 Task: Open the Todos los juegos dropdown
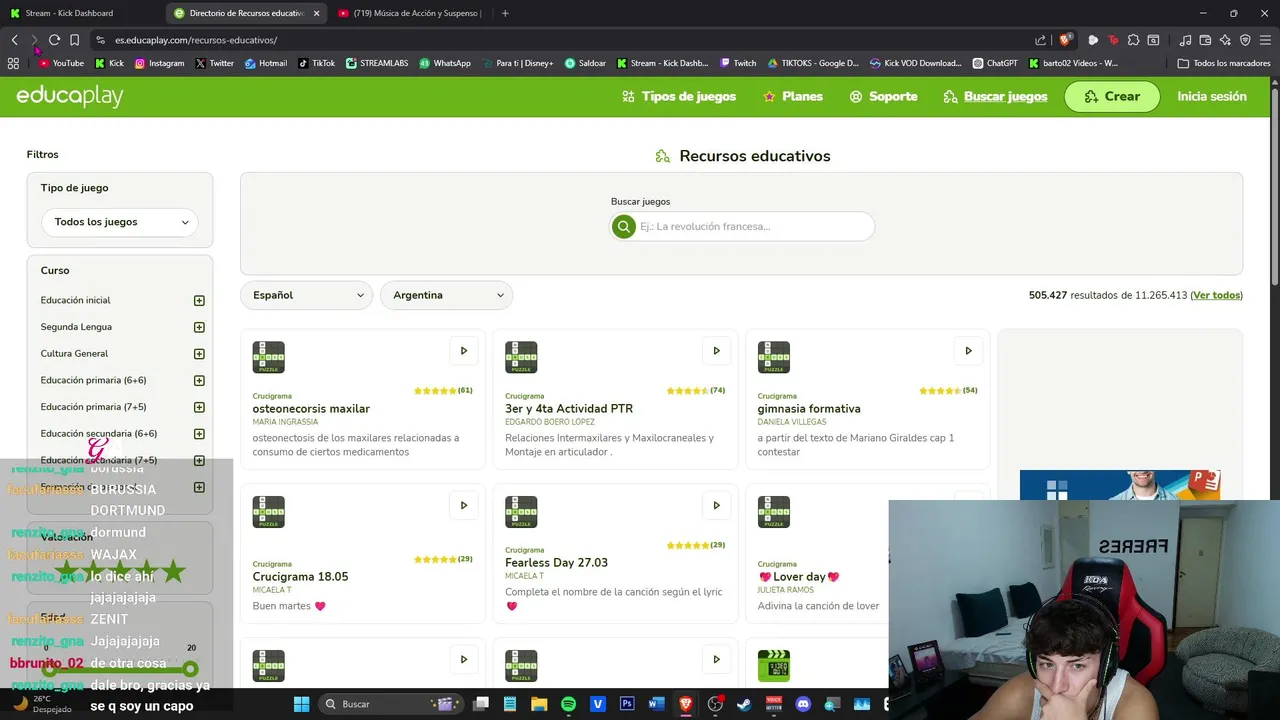tap(120, 222)
